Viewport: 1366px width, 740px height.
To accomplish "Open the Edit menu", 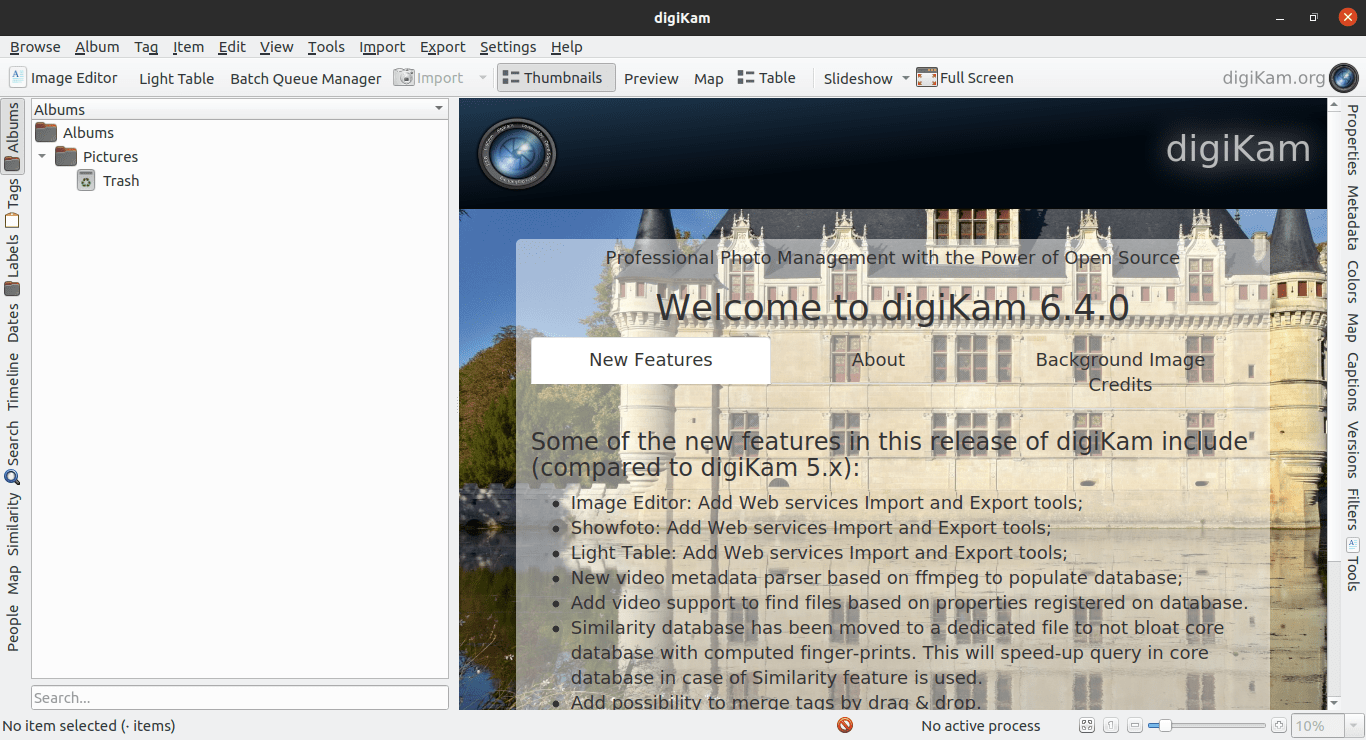I will tap(232, 47).
